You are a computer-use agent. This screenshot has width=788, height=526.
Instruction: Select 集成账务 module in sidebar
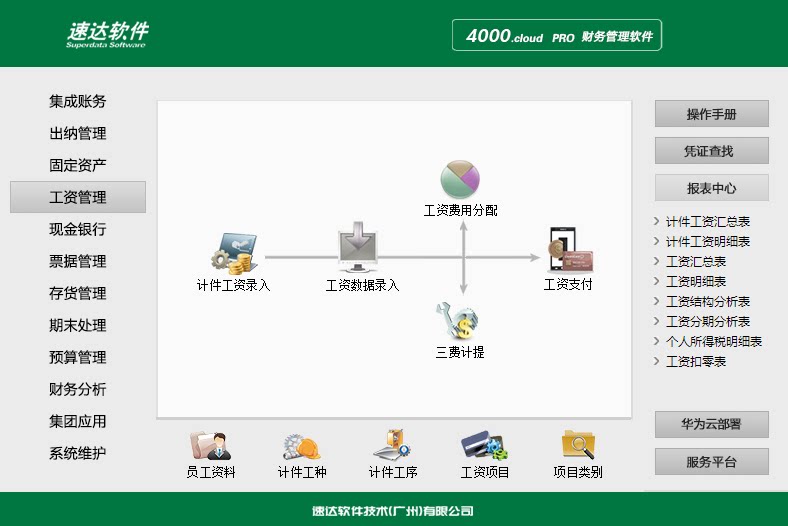click(78, 101)
